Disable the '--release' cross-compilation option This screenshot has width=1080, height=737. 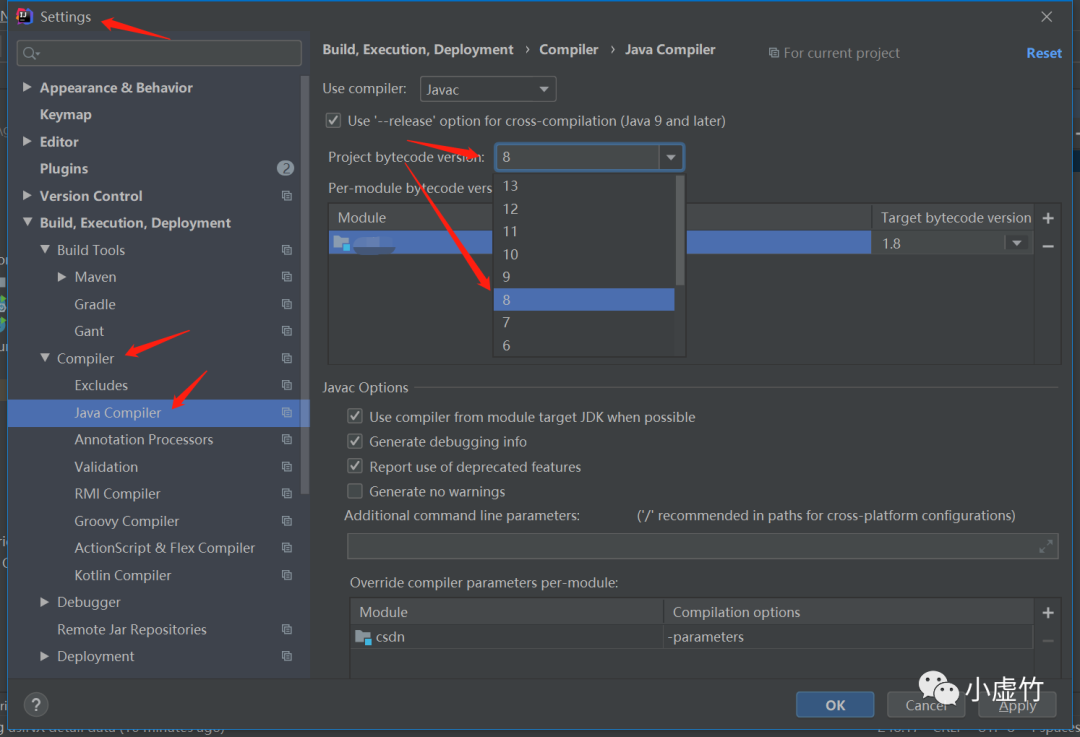tap(333, 121)
